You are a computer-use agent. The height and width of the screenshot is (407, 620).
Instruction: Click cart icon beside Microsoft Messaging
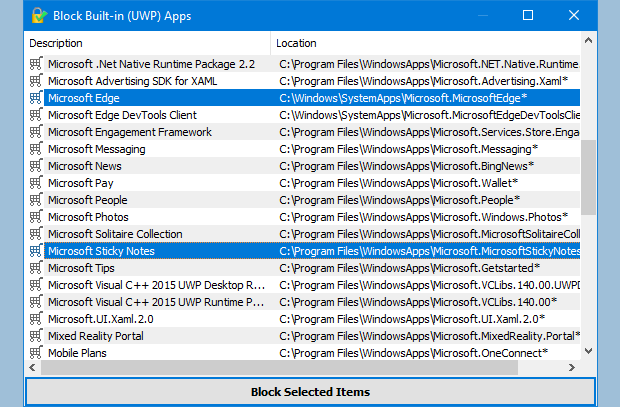pos(36,149)
